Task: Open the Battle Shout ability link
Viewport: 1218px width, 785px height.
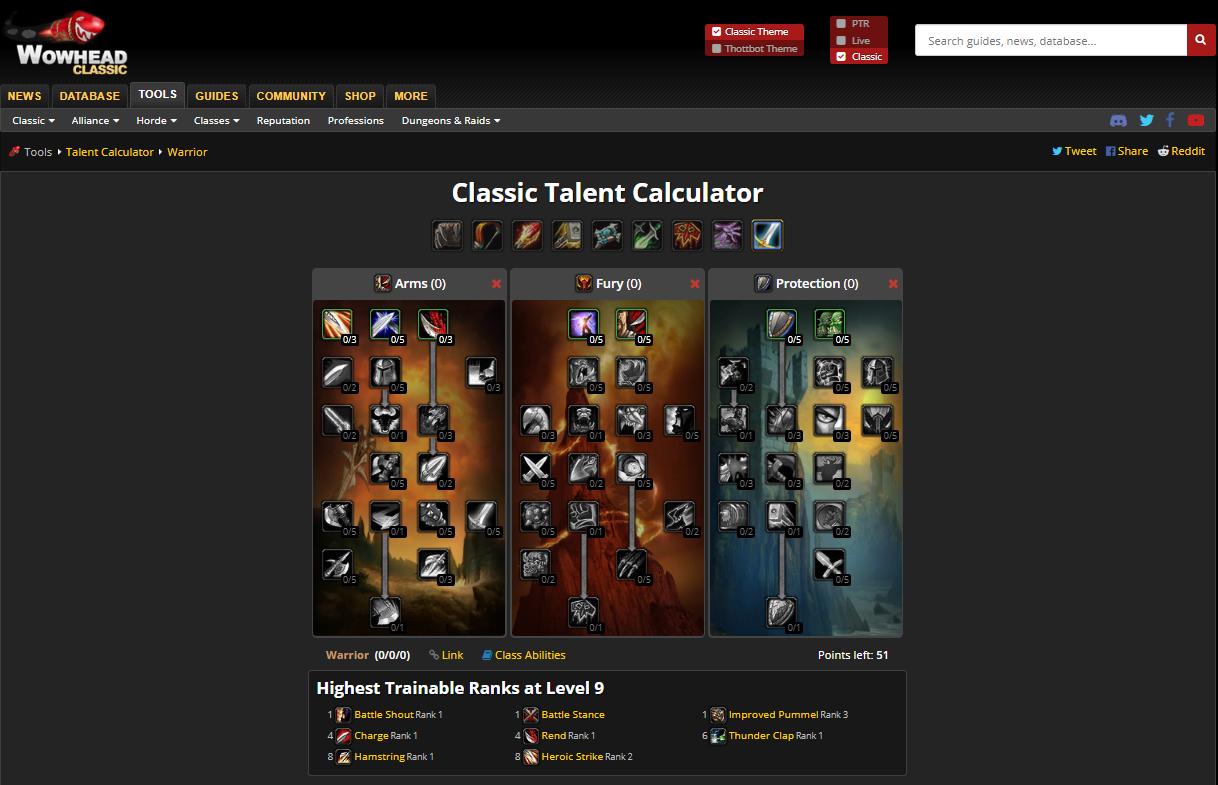Action: point(384,715)
